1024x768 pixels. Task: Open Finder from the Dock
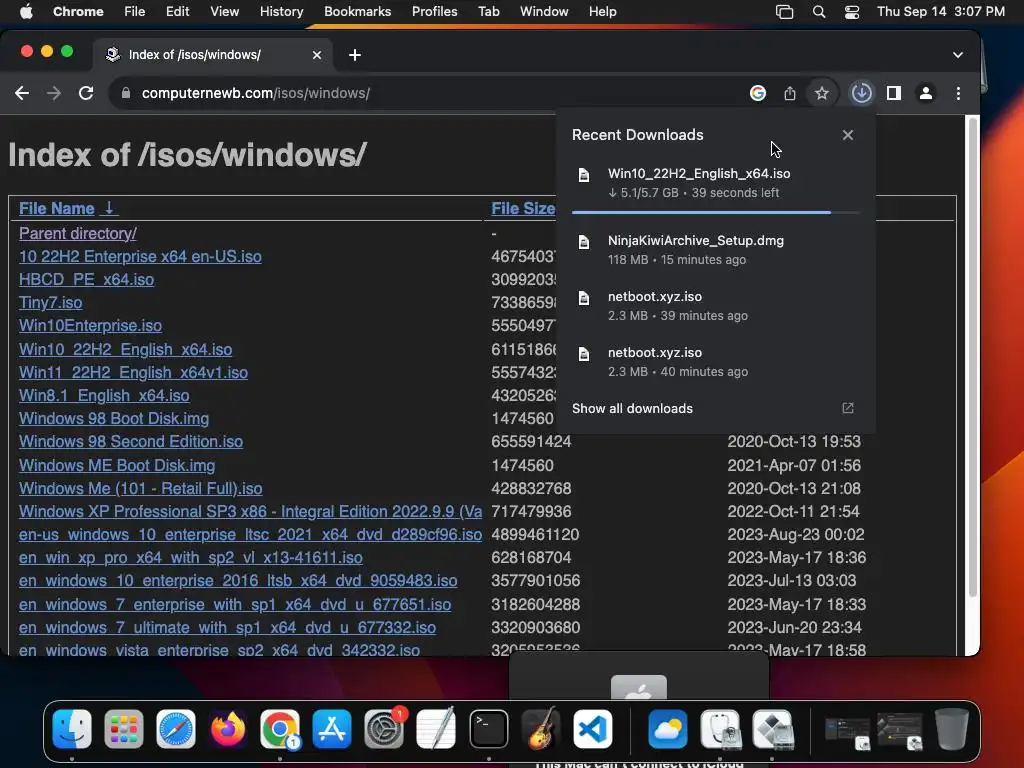(x=72, y=729)
